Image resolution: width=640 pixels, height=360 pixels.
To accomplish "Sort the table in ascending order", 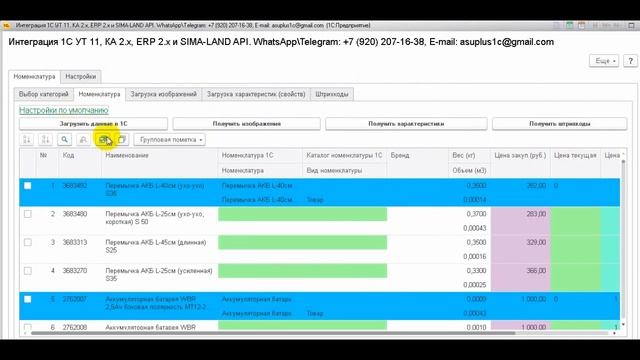I will point(27,140).
